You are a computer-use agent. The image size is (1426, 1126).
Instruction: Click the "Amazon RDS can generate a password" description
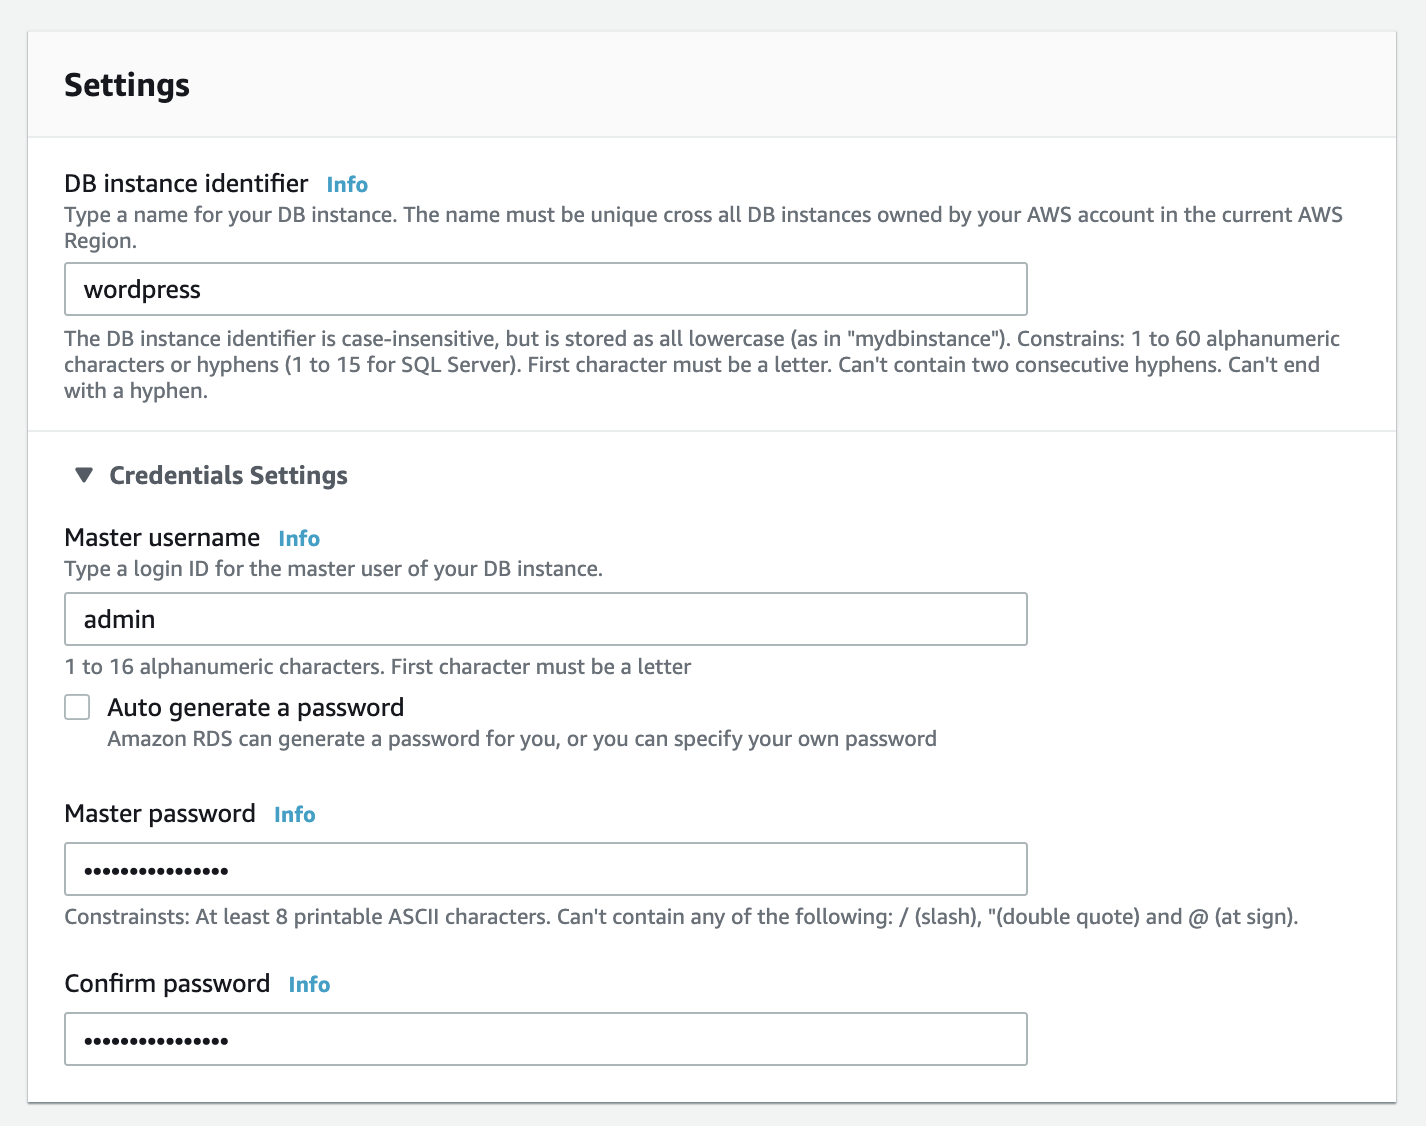(521, 739)
